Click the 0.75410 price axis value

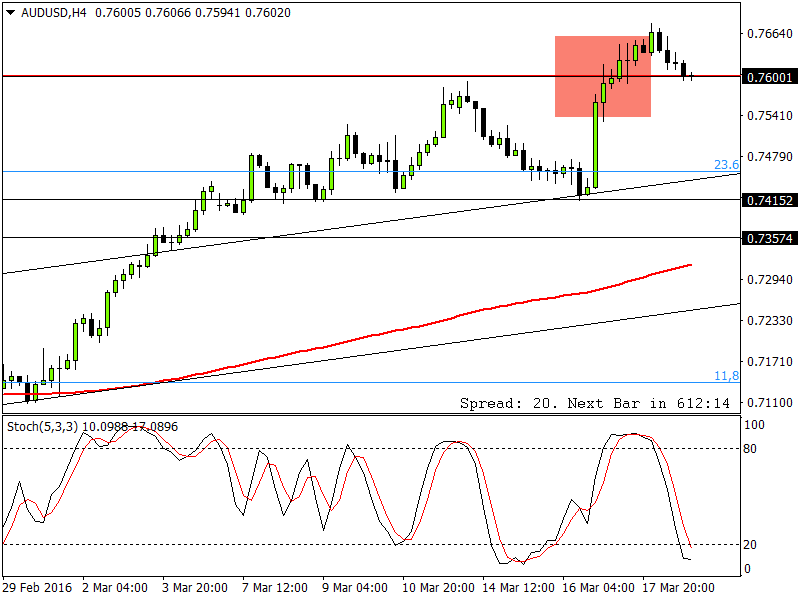pyautogui.click(x=769, y=116)
